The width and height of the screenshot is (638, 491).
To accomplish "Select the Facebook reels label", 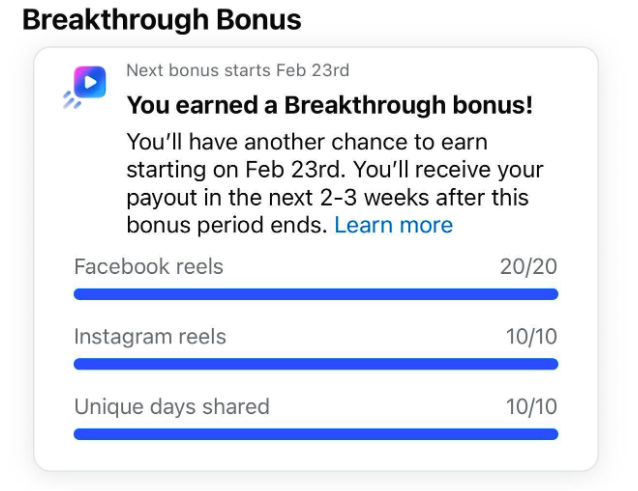I will tap(148, 267).
